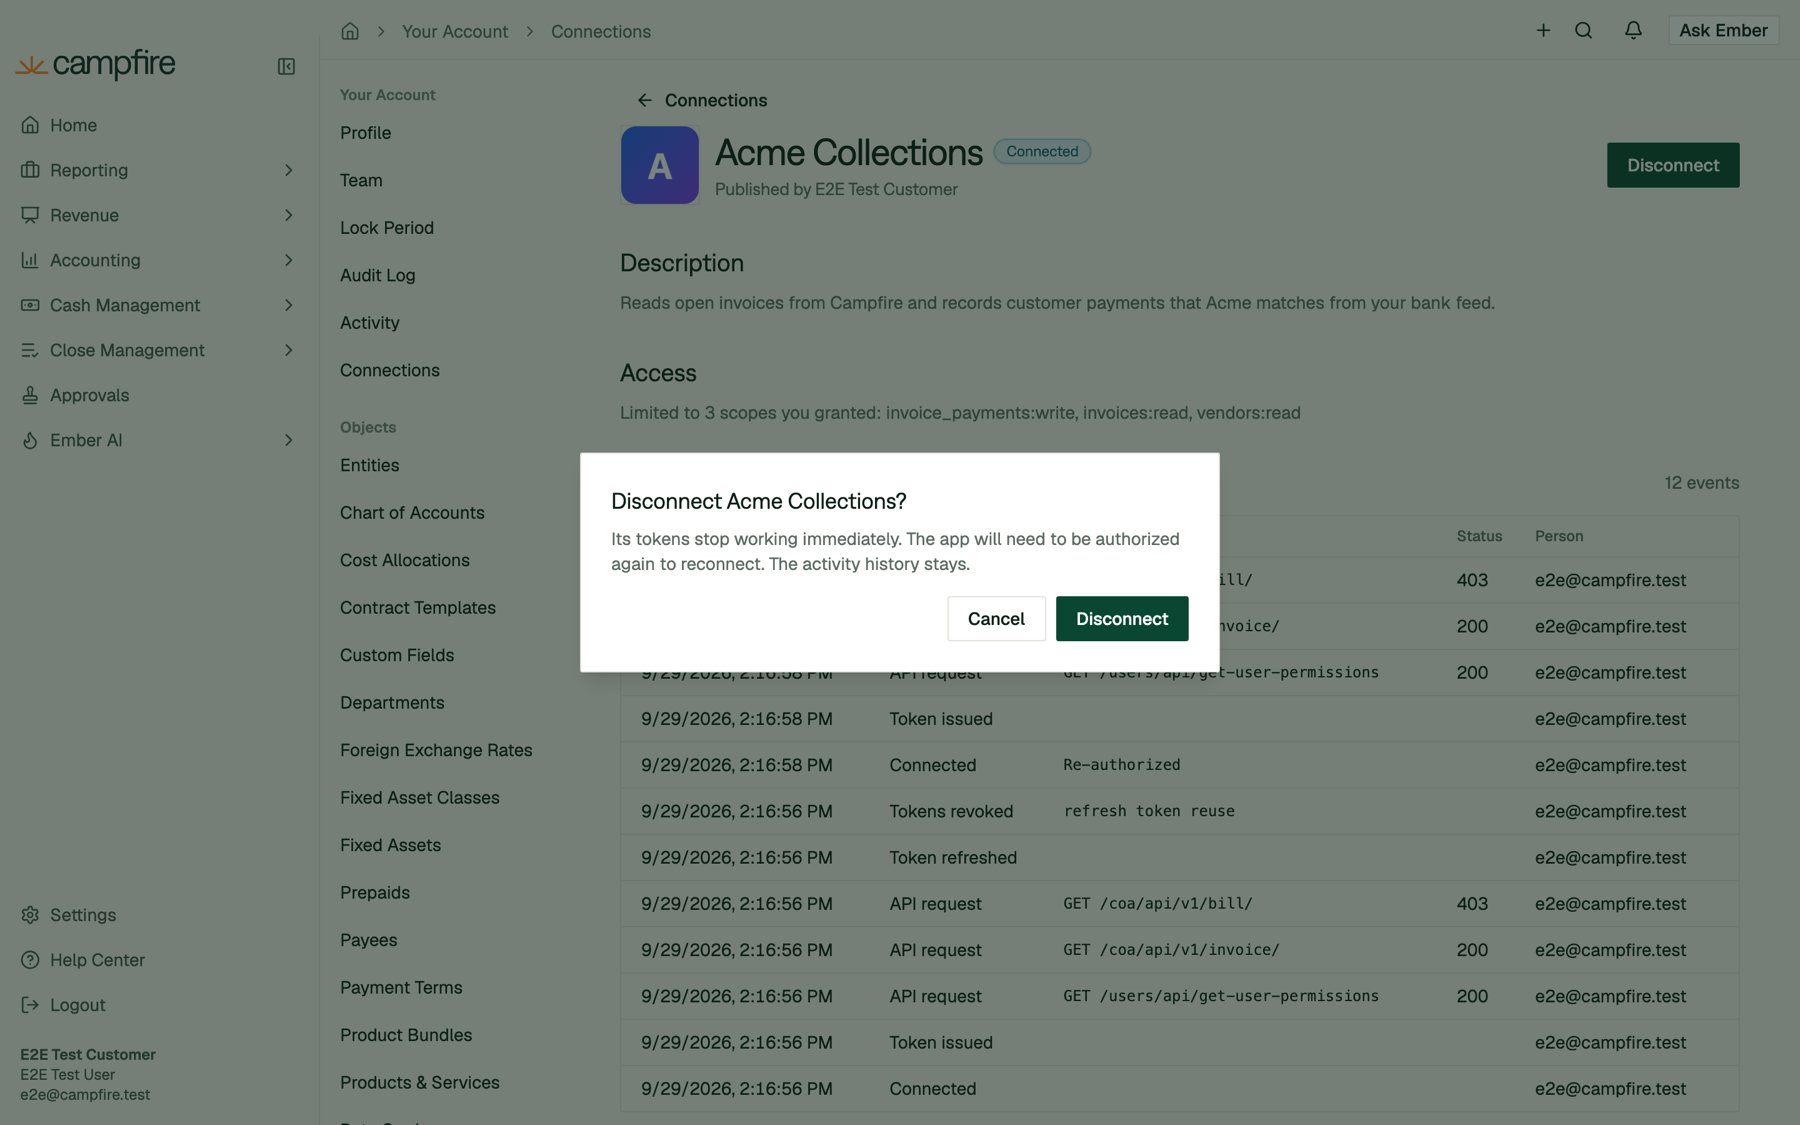Click the plus create icon

tap(1543, 30)
